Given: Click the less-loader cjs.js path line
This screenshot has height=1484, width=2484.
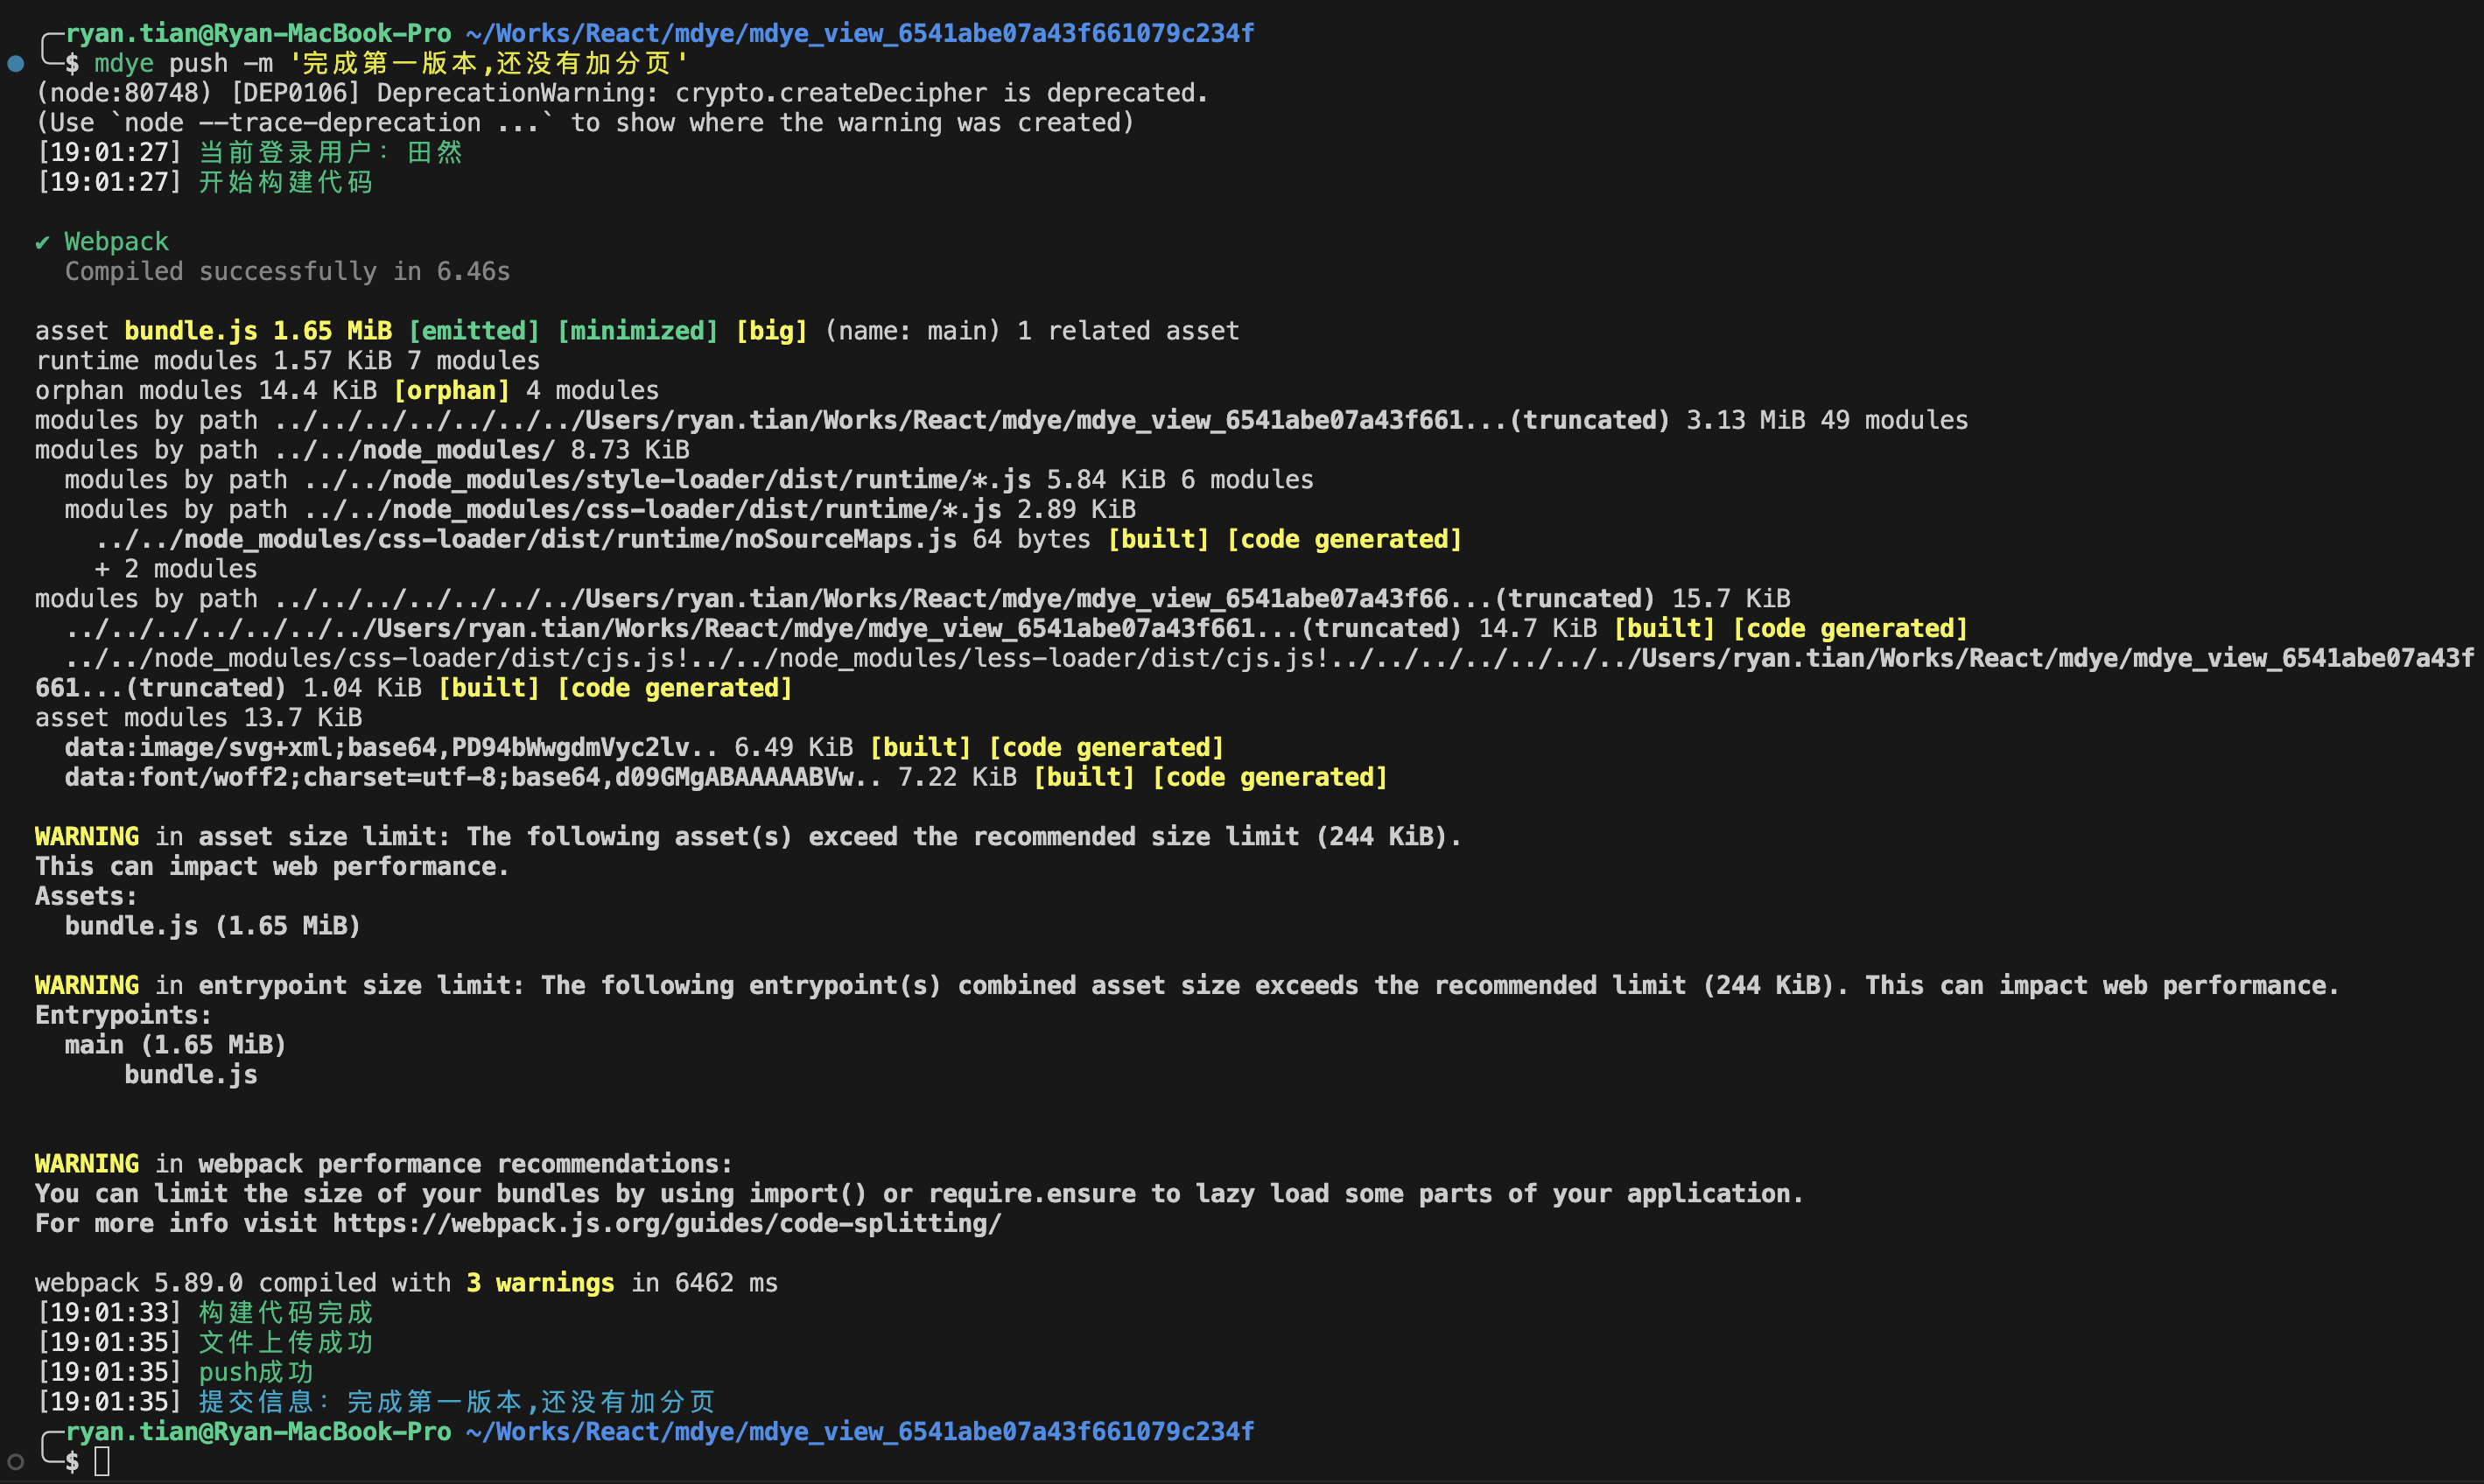Looking at the screenshot, I should [1255, 673].
